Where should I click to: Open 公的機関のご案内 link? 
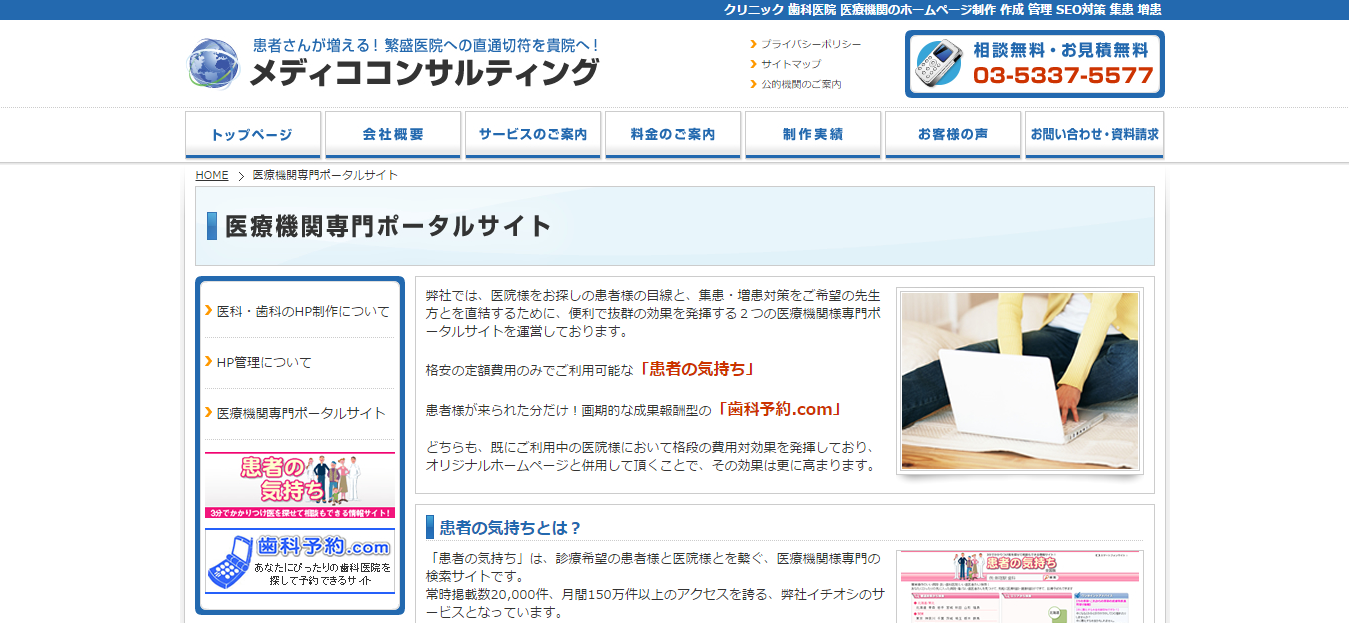(x=800, y=84)
